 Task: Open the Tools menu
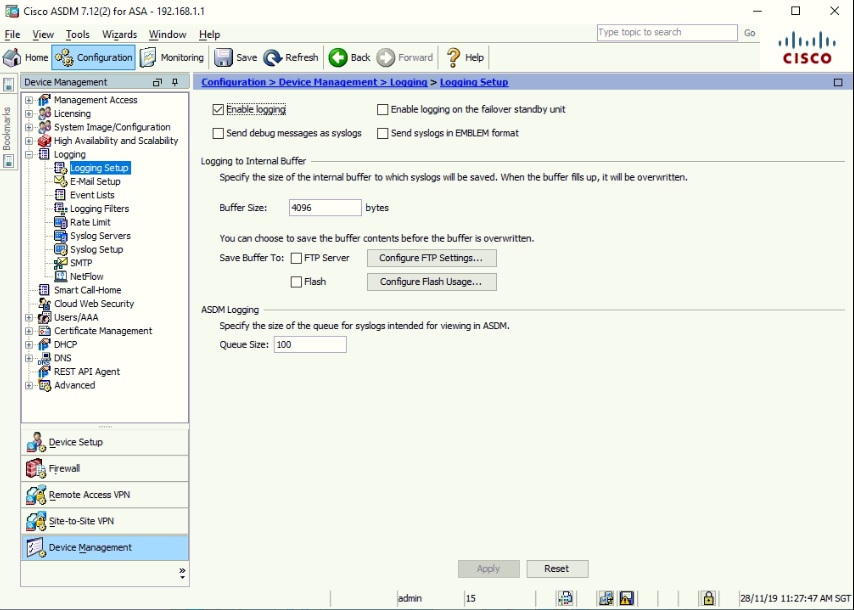tap(77, 34)
